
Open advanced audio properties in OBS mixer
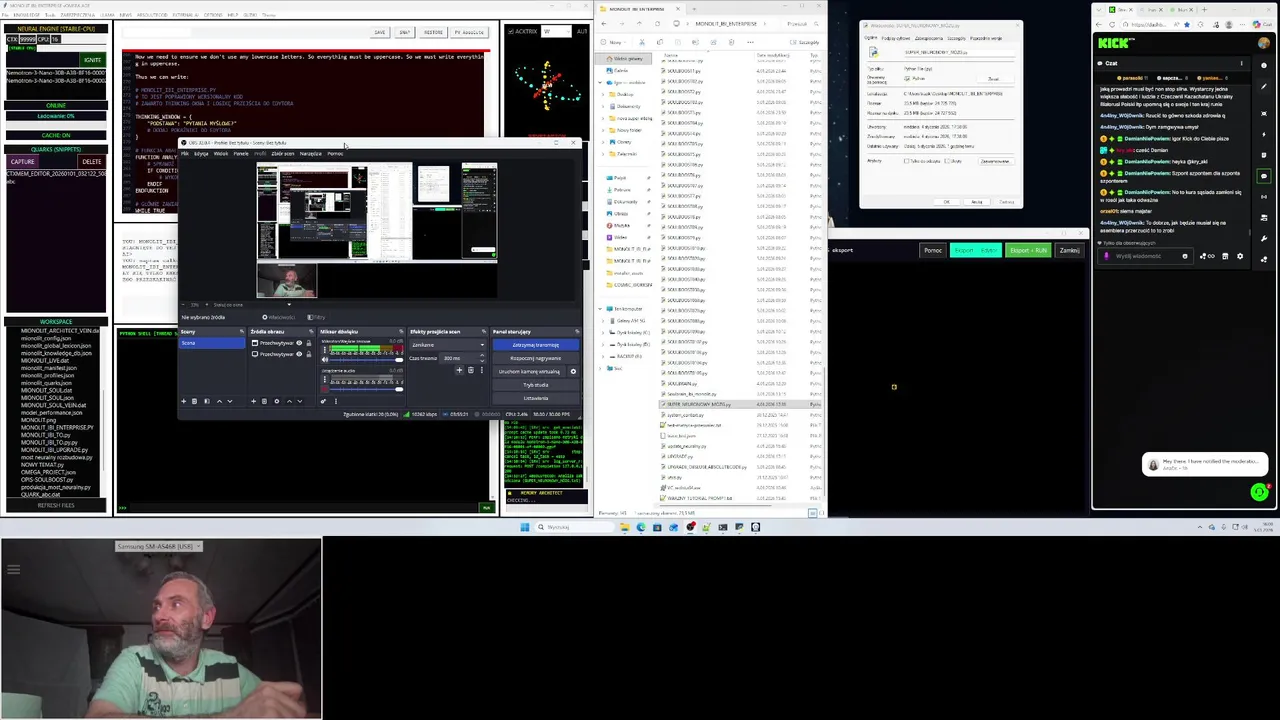pyautogui.click(x=323, y=401)
